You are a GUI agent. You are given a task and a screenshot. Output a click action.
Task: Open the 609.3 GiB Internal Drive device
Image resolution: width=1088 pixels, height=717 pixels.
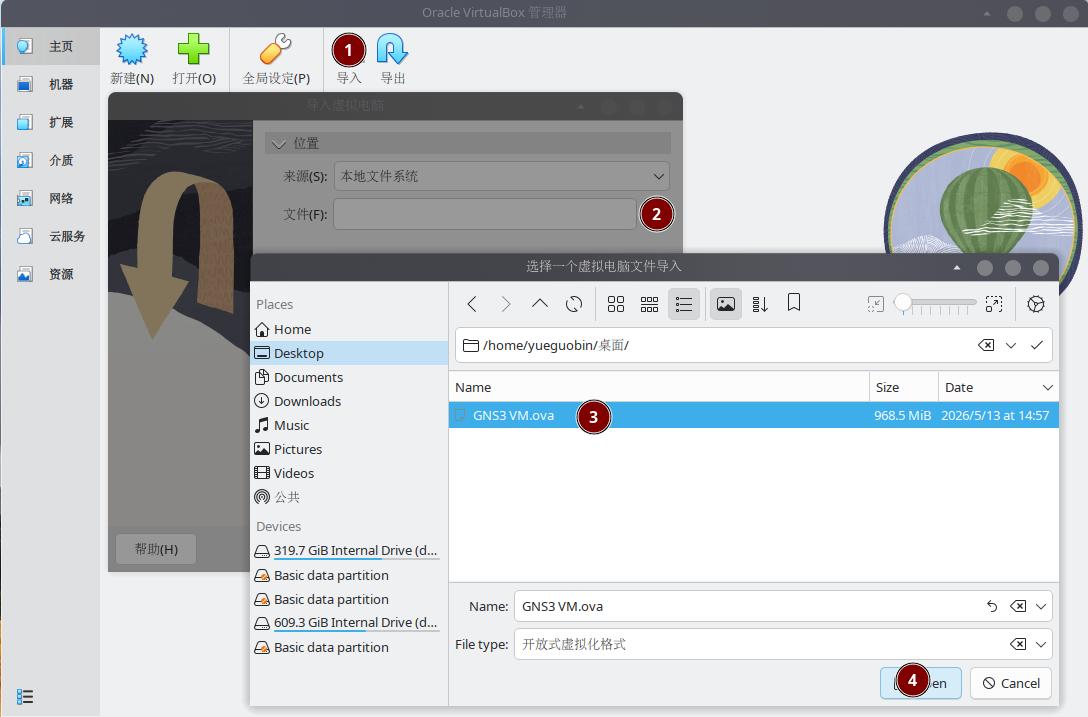tap(350, 623)
